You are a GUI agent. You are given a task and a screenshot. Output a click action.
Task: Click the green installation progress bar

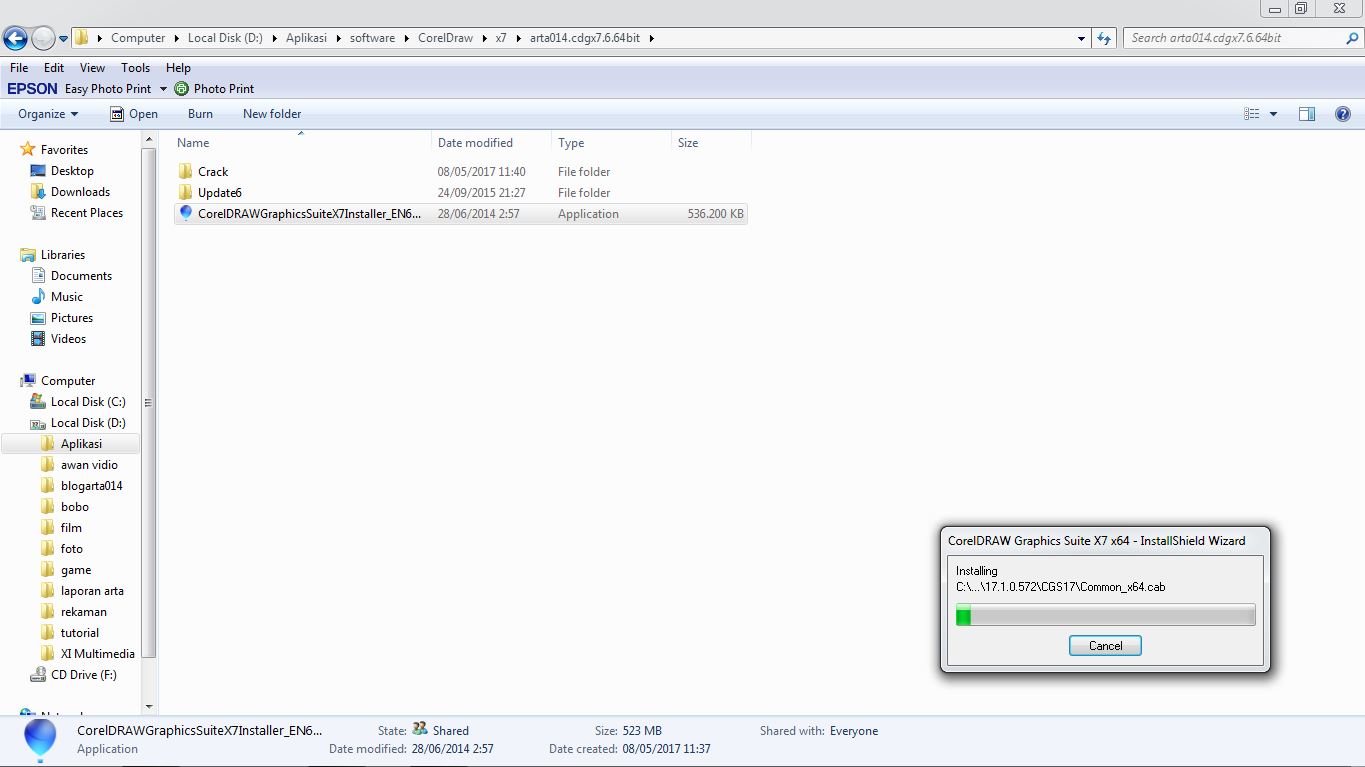[x=1105, y=615]
